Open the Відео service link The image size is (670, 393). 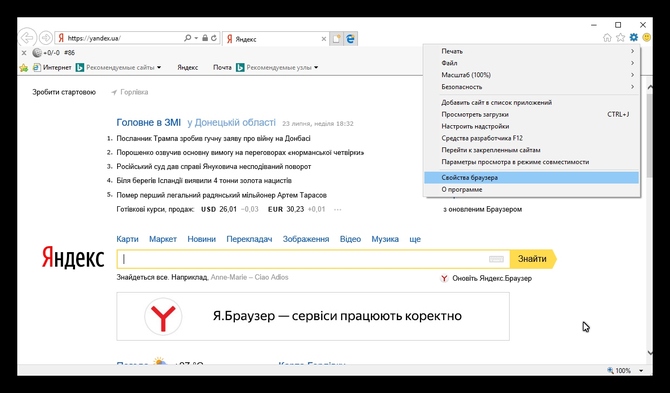(x=350, y=239)
